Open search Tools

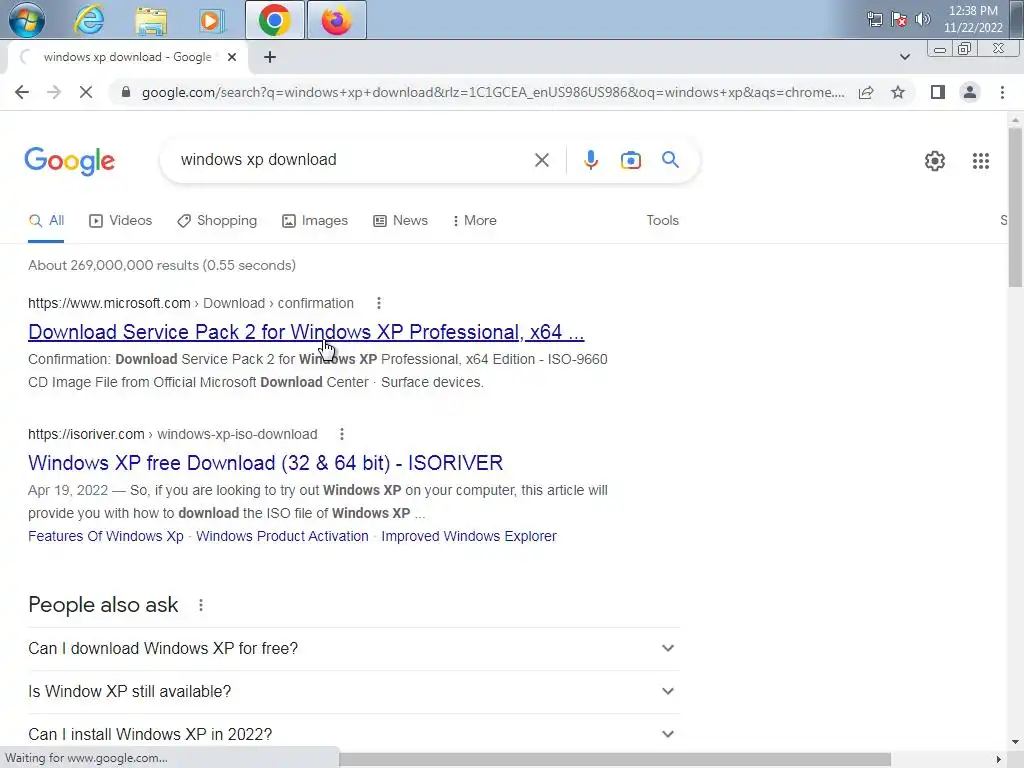coord(662,221)
